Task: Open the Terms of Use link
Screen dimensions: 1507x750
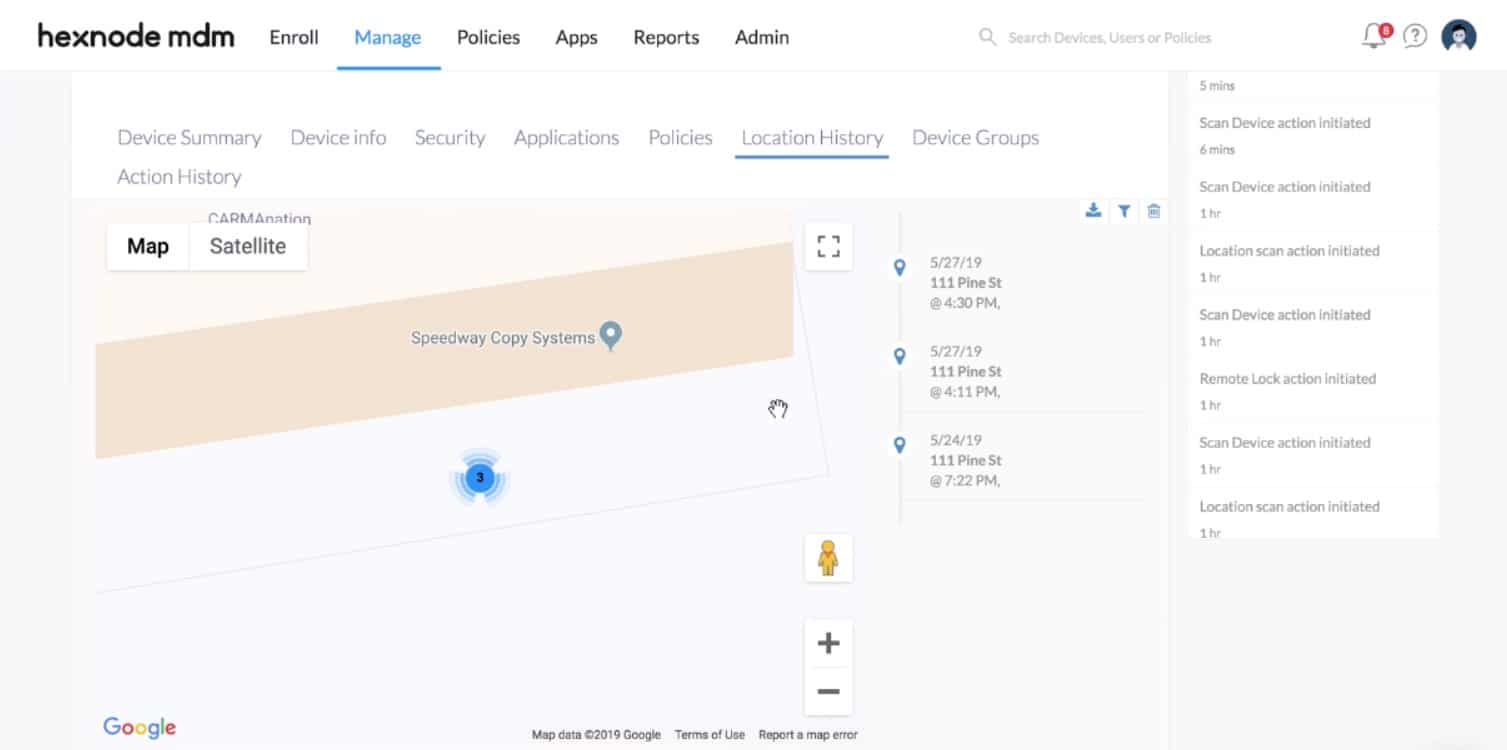Action: (710, 734)
